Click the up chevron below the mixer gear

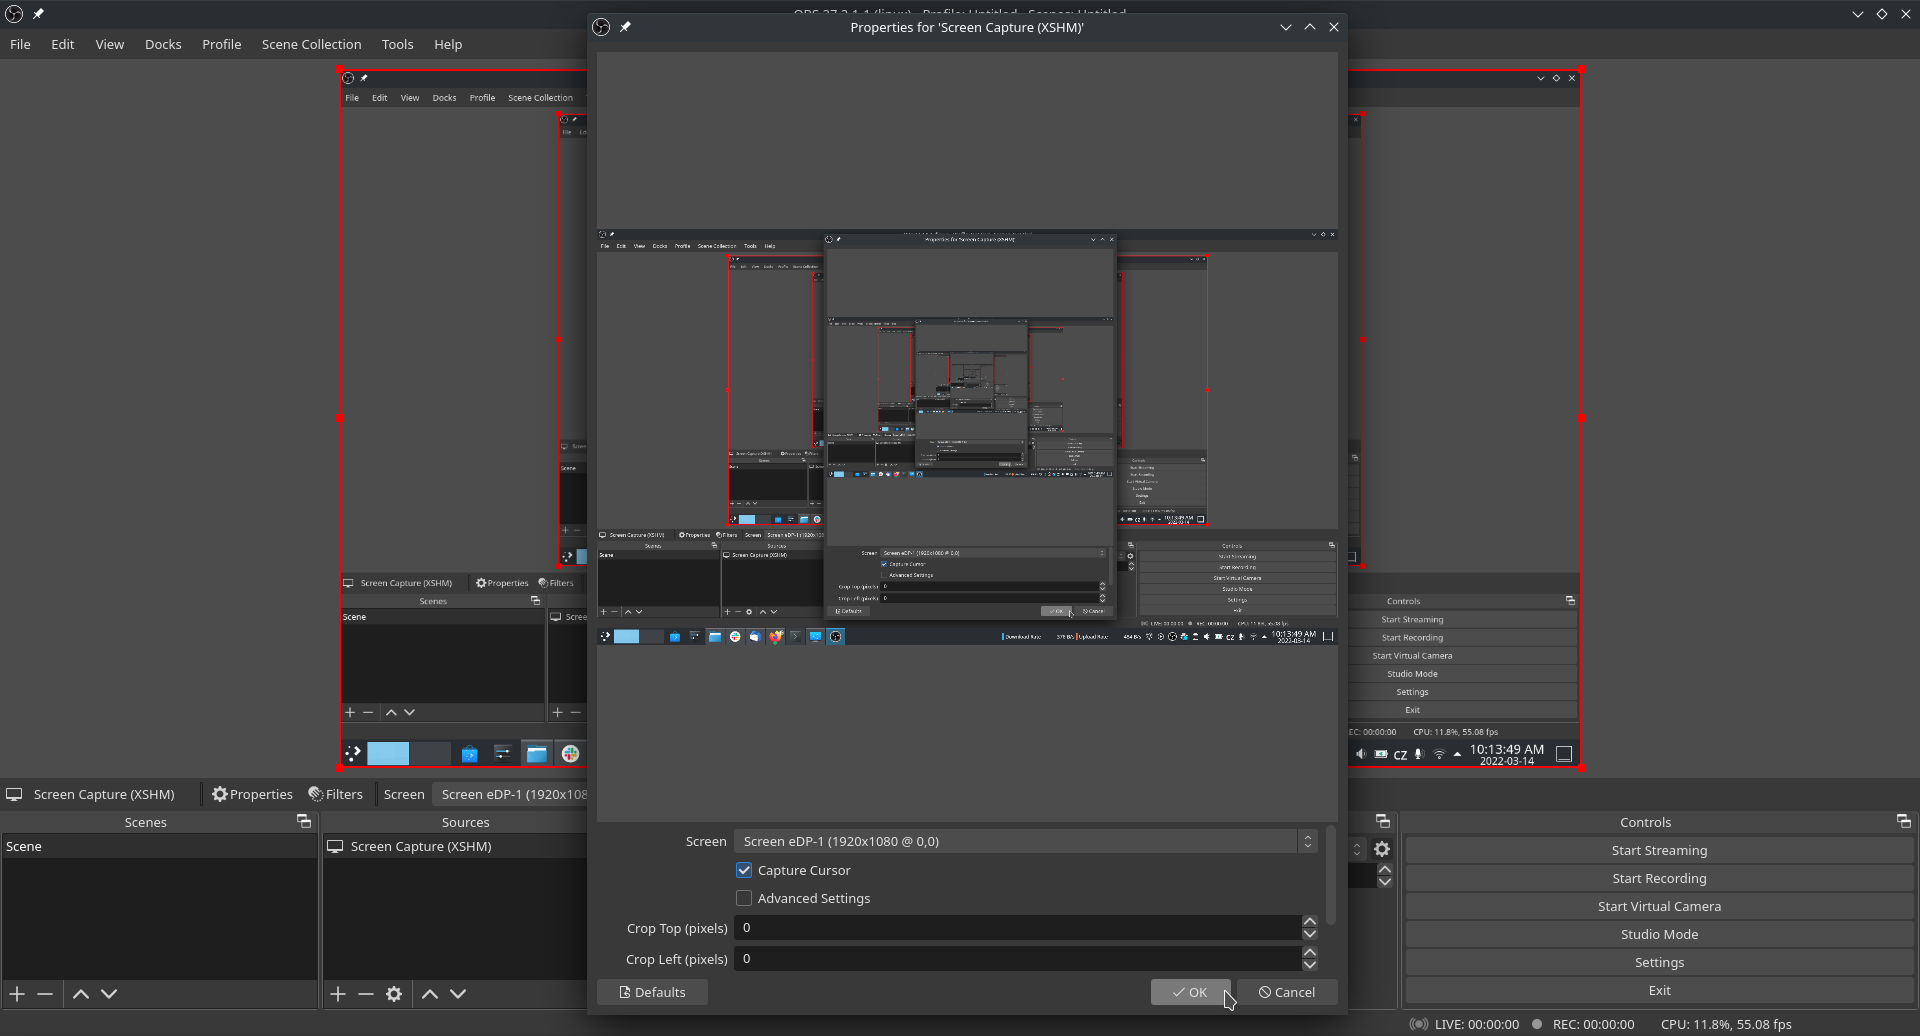point(1385,869)
